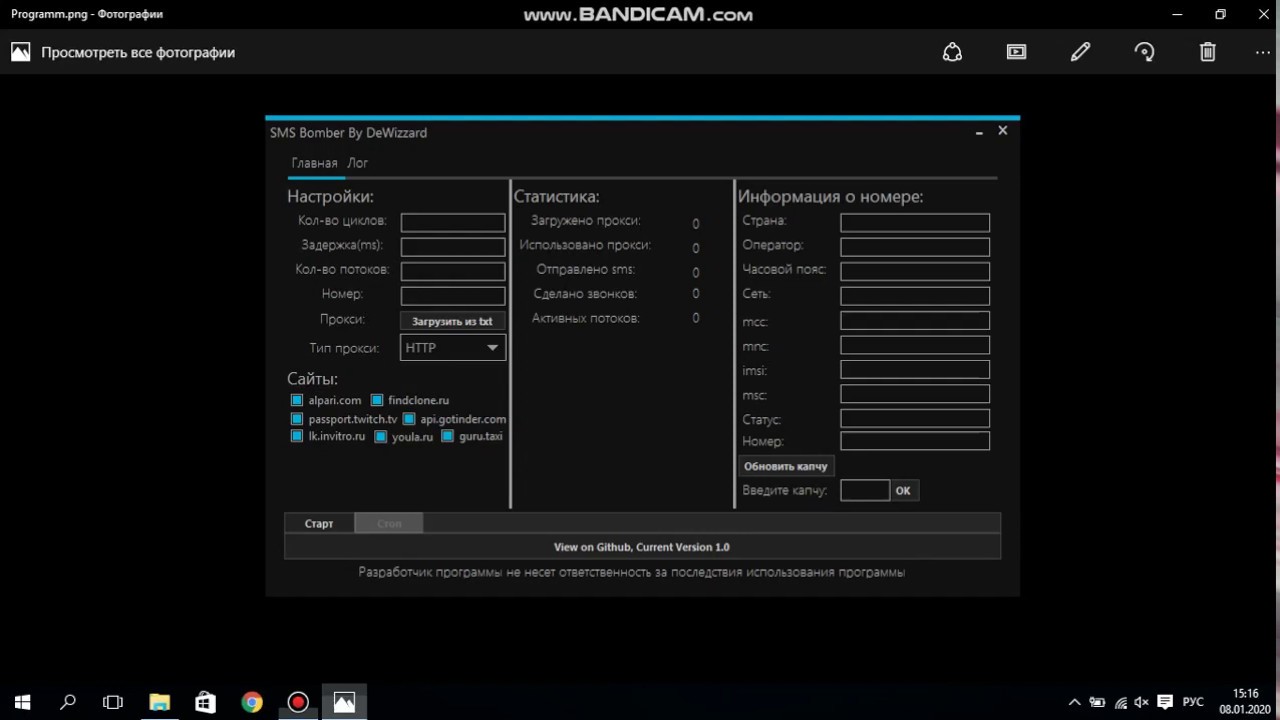Switch to the Лог tab

coord(358,163)
